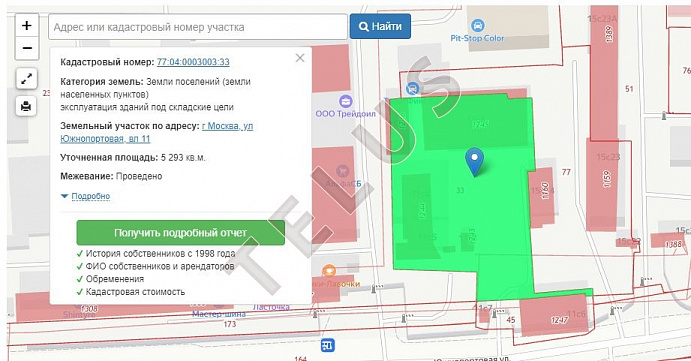This screenshot has width=691, height=361.
Task: Click number 45 label near building 1247
Action: [x=511, y=320]
